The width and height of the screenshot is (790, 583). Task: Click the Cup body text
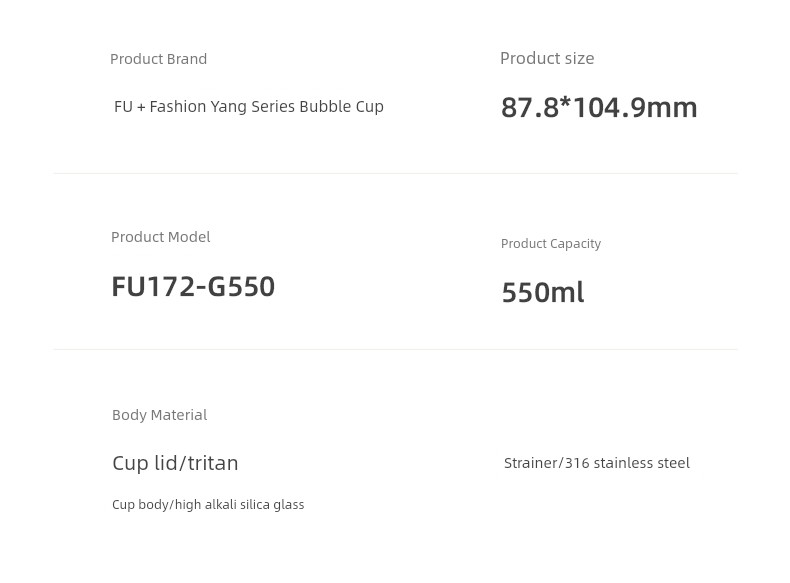(140, 505)
